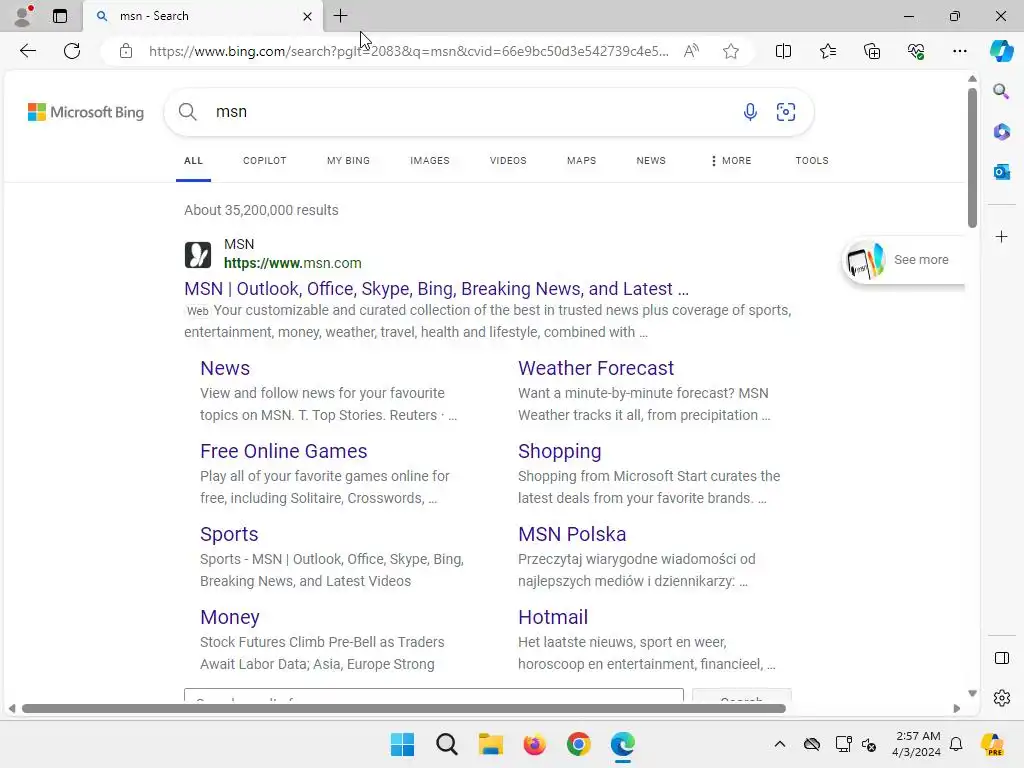Open MSN main result title link
This screenshot has width=1024, height=768.
436,289
